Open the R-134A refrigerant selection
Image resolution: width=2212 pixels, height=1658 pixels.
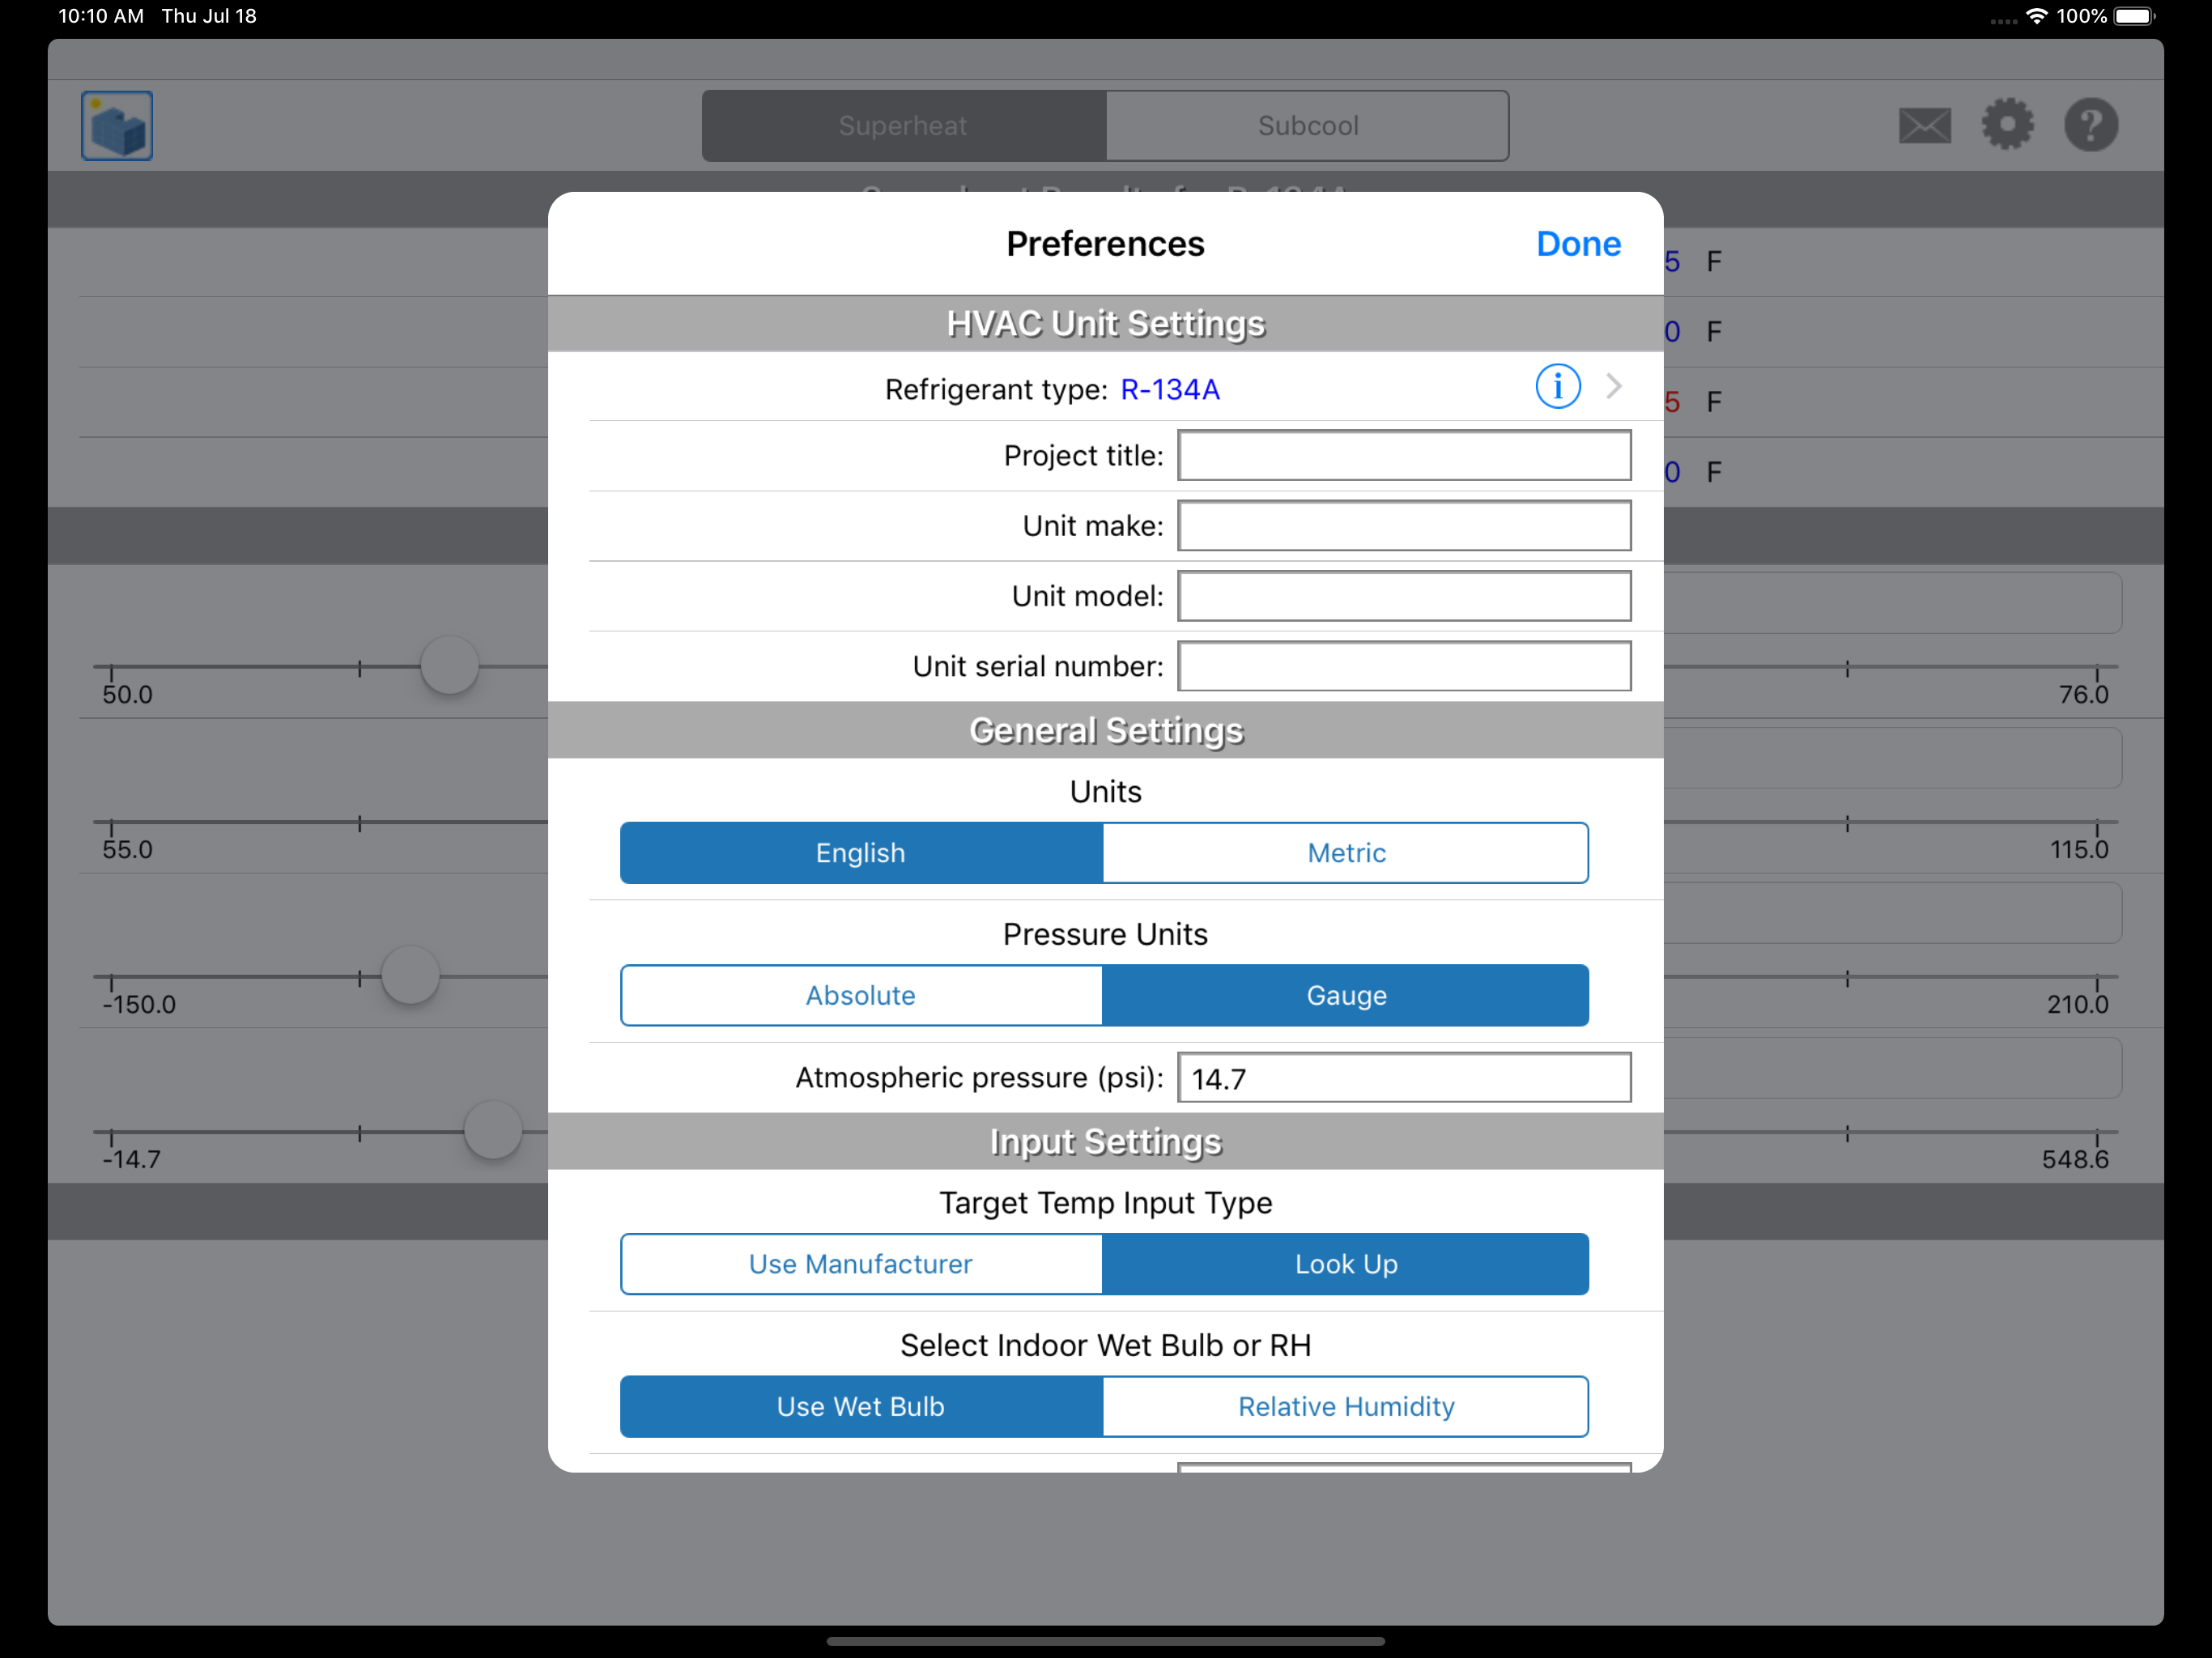[1169, 390]
